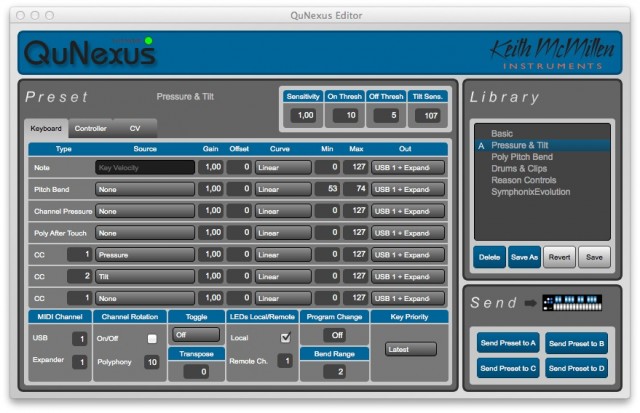
Task: Open the Note row Out dropdown
Action: tap(408, 167)
